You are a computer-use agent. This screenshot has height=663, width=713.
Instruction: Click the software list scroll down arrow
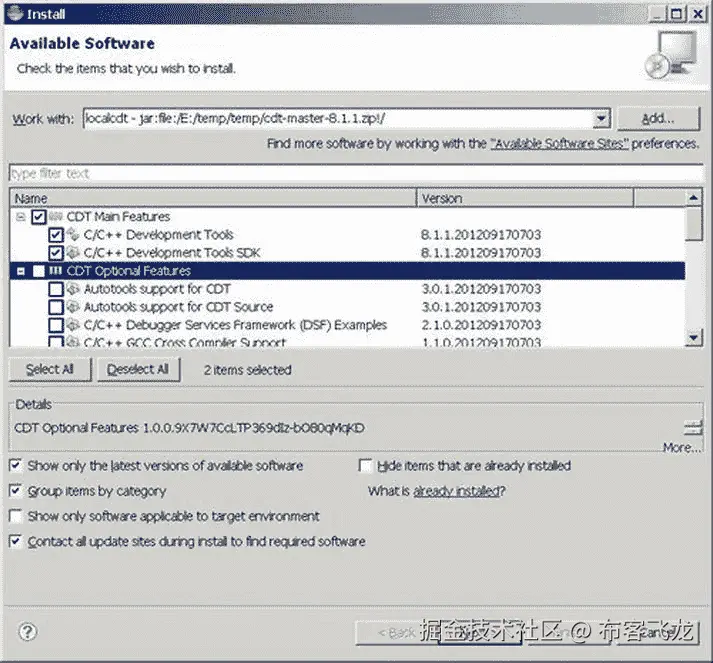[693, 338]
